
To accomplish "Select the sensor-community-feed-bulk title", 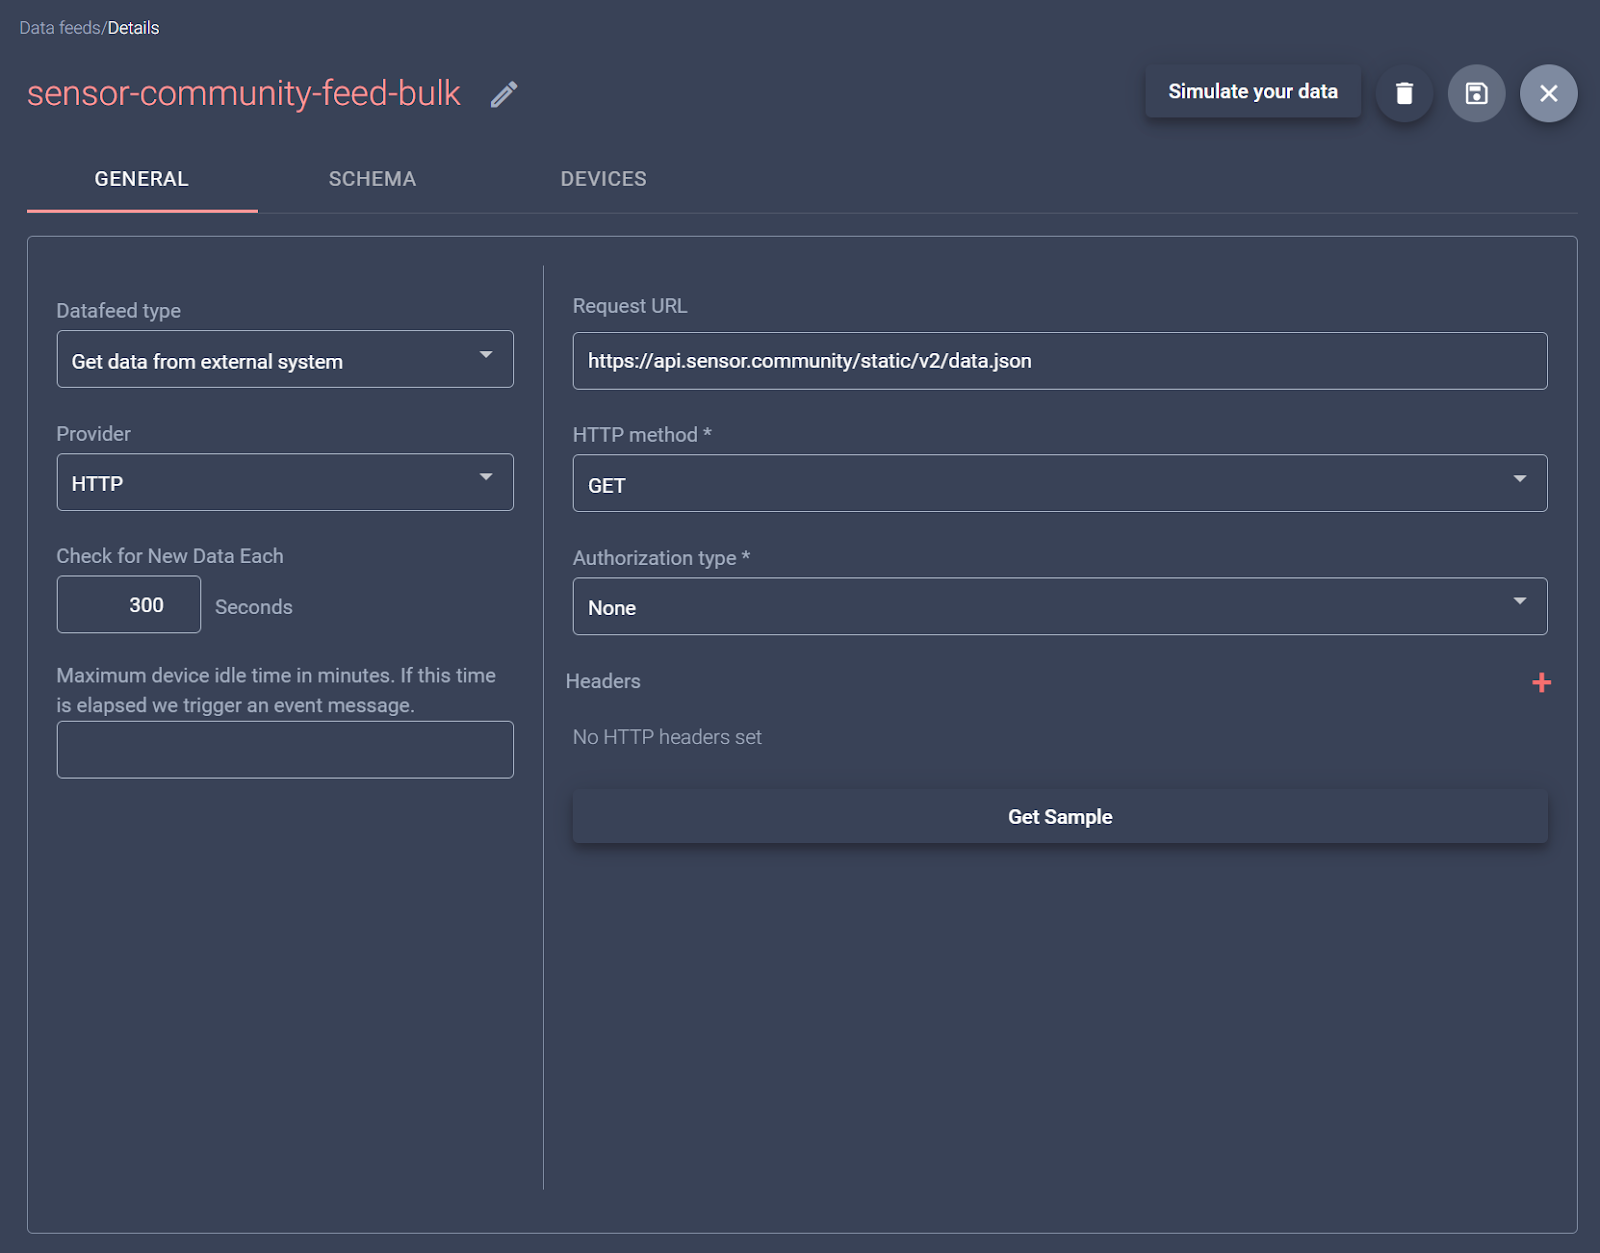I will coord(244,92).
